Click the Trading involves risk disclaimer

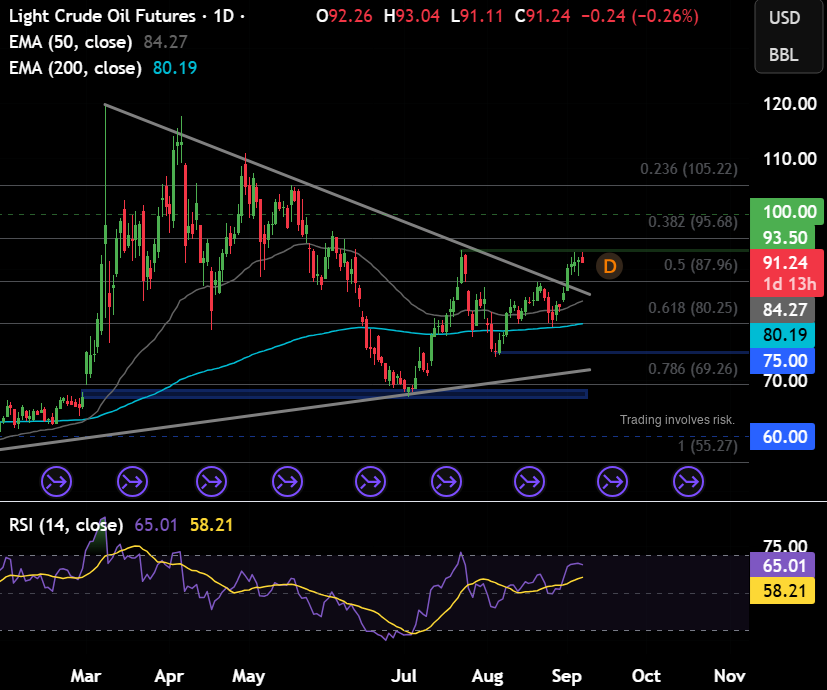(677, 420)
